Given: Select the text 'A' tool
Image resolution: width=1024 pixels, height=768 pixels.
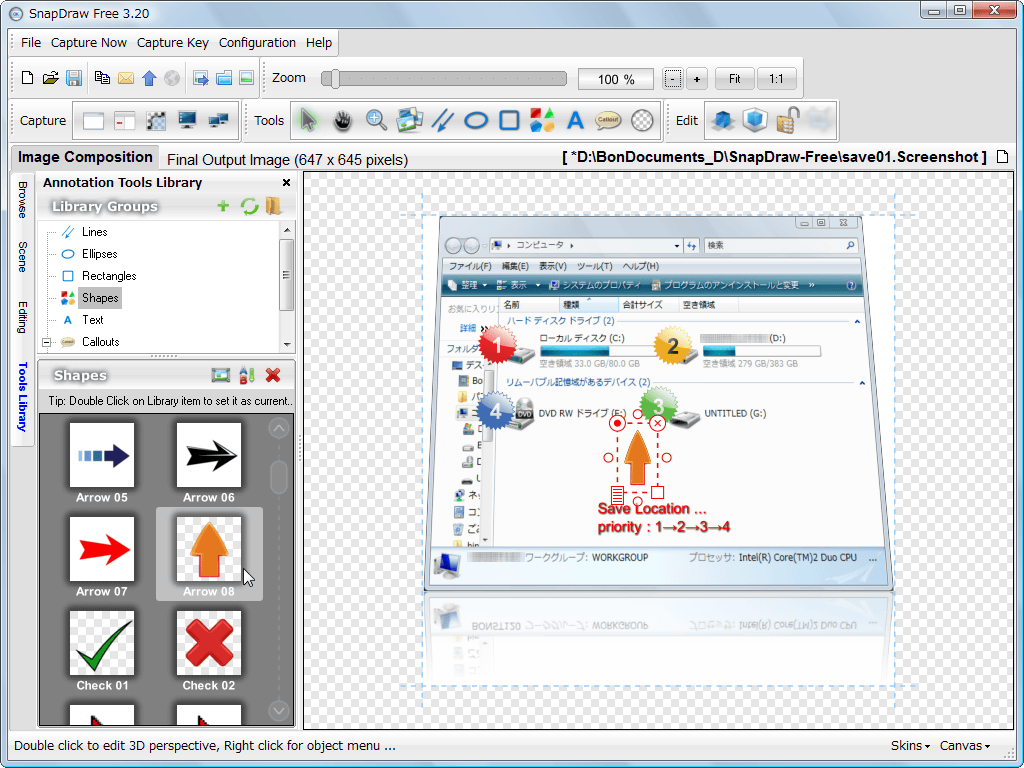Looking at the screenshot, I should coord(575,121).
